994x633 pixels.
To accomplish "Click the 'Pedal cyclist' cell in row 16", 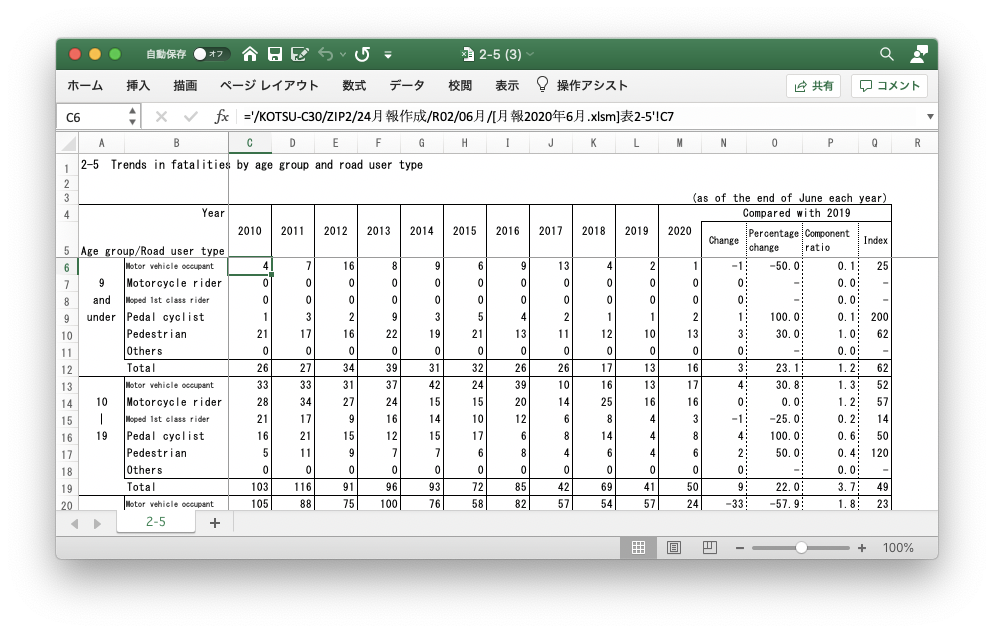I will (176, 436).
